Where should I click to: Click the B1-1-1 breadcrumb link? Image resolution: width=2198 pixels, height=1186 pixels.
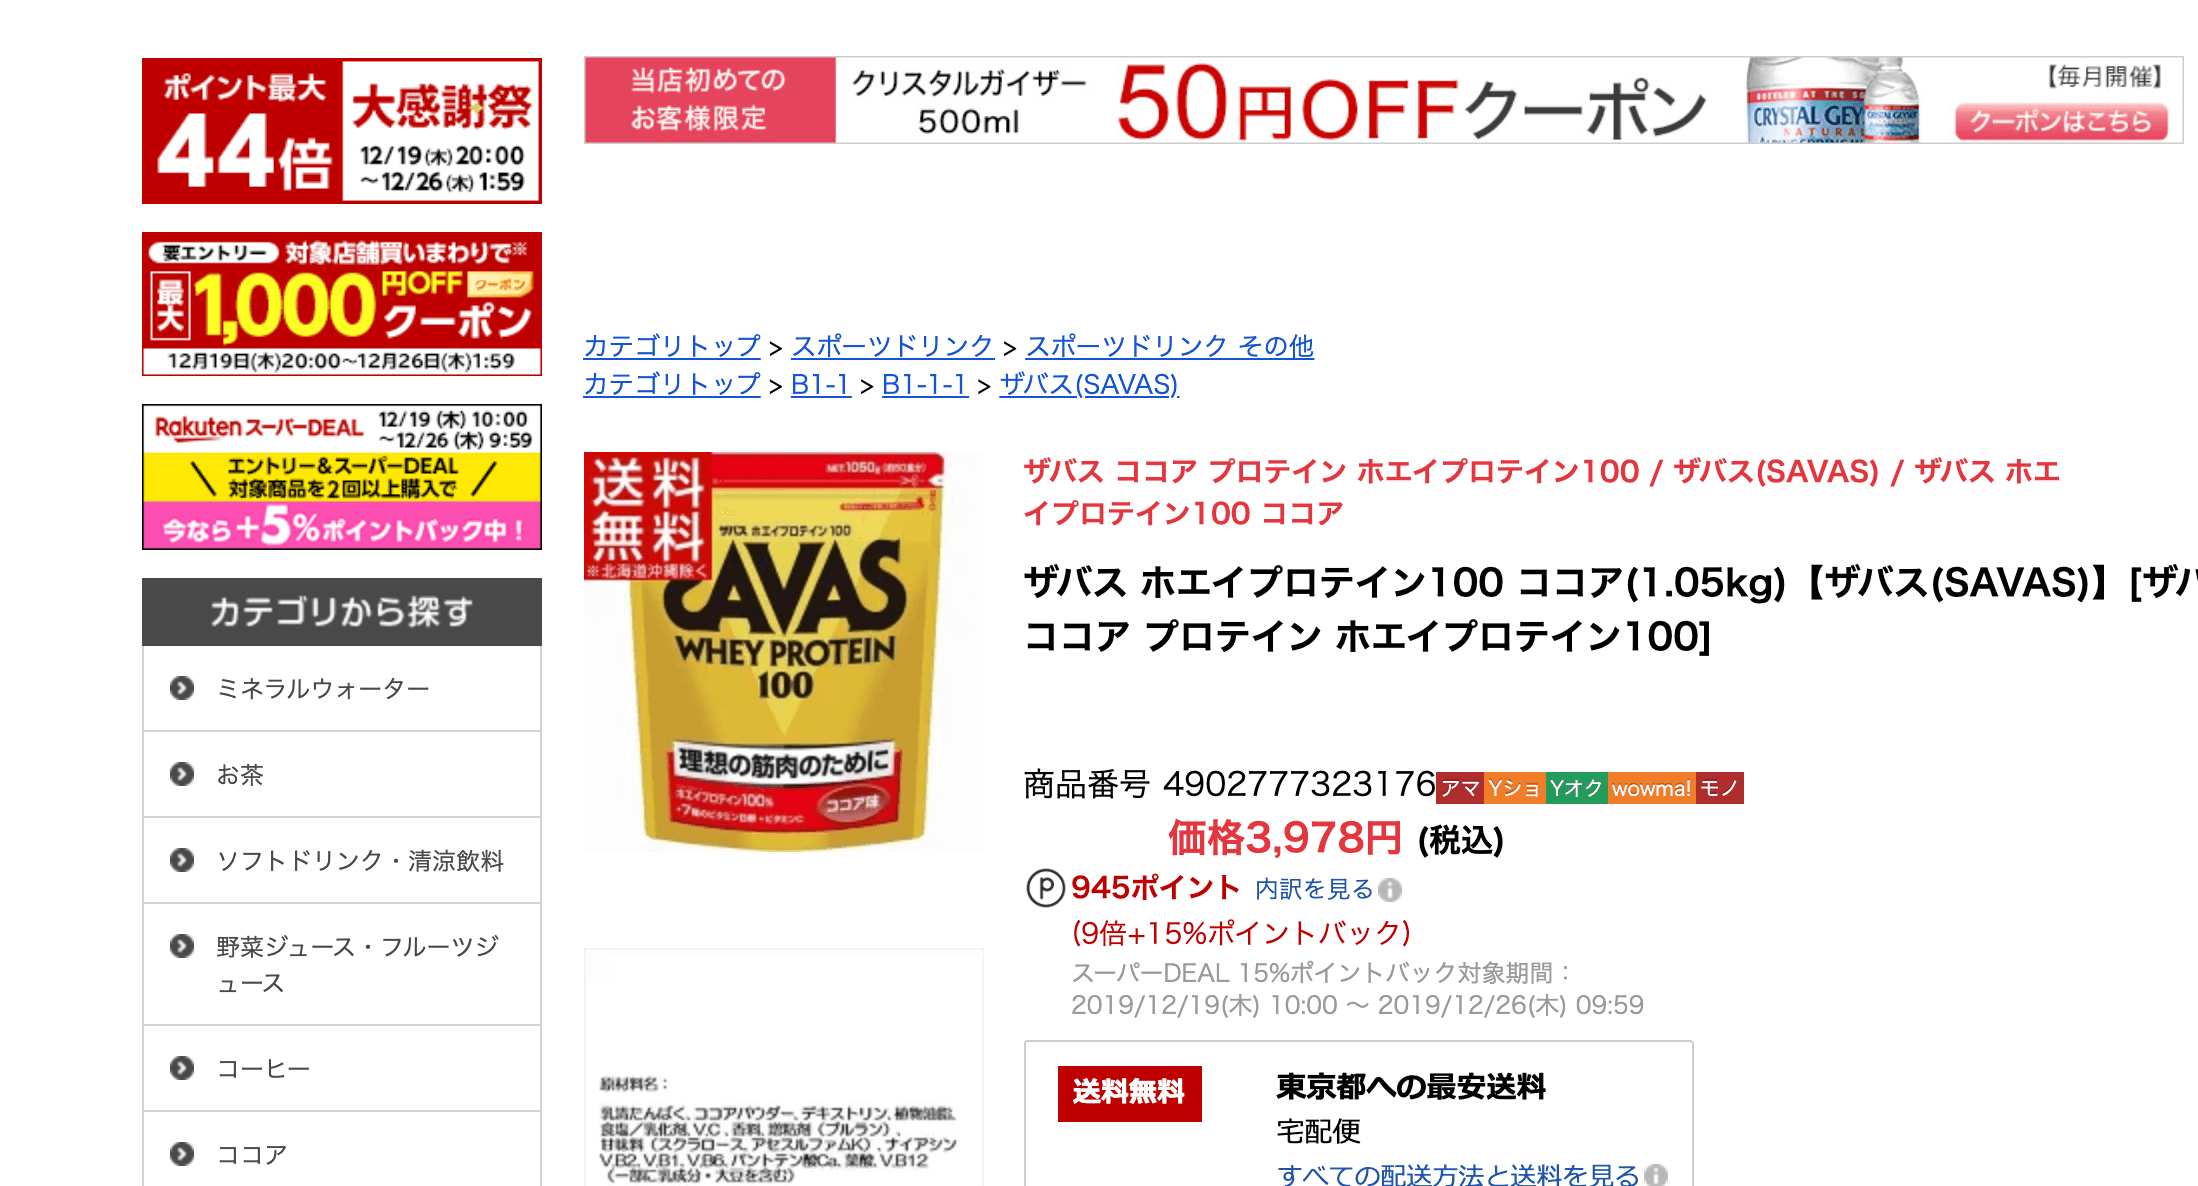pyautogui.click(x=925, y=384)
